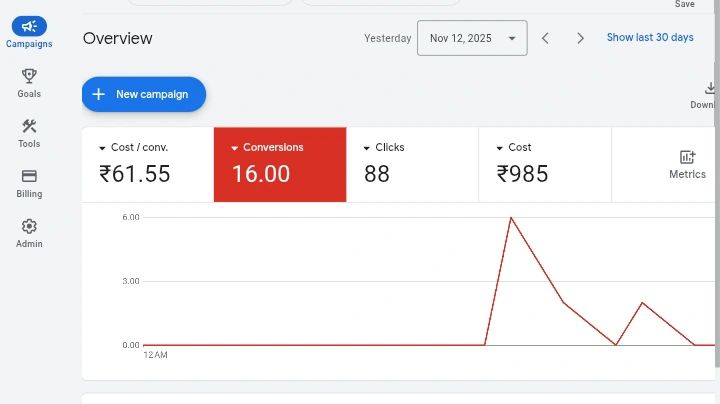Open the Tools section in sidebar
This screenshot has height=404, width=720.
pyautogui.click(x=29, y=126)
